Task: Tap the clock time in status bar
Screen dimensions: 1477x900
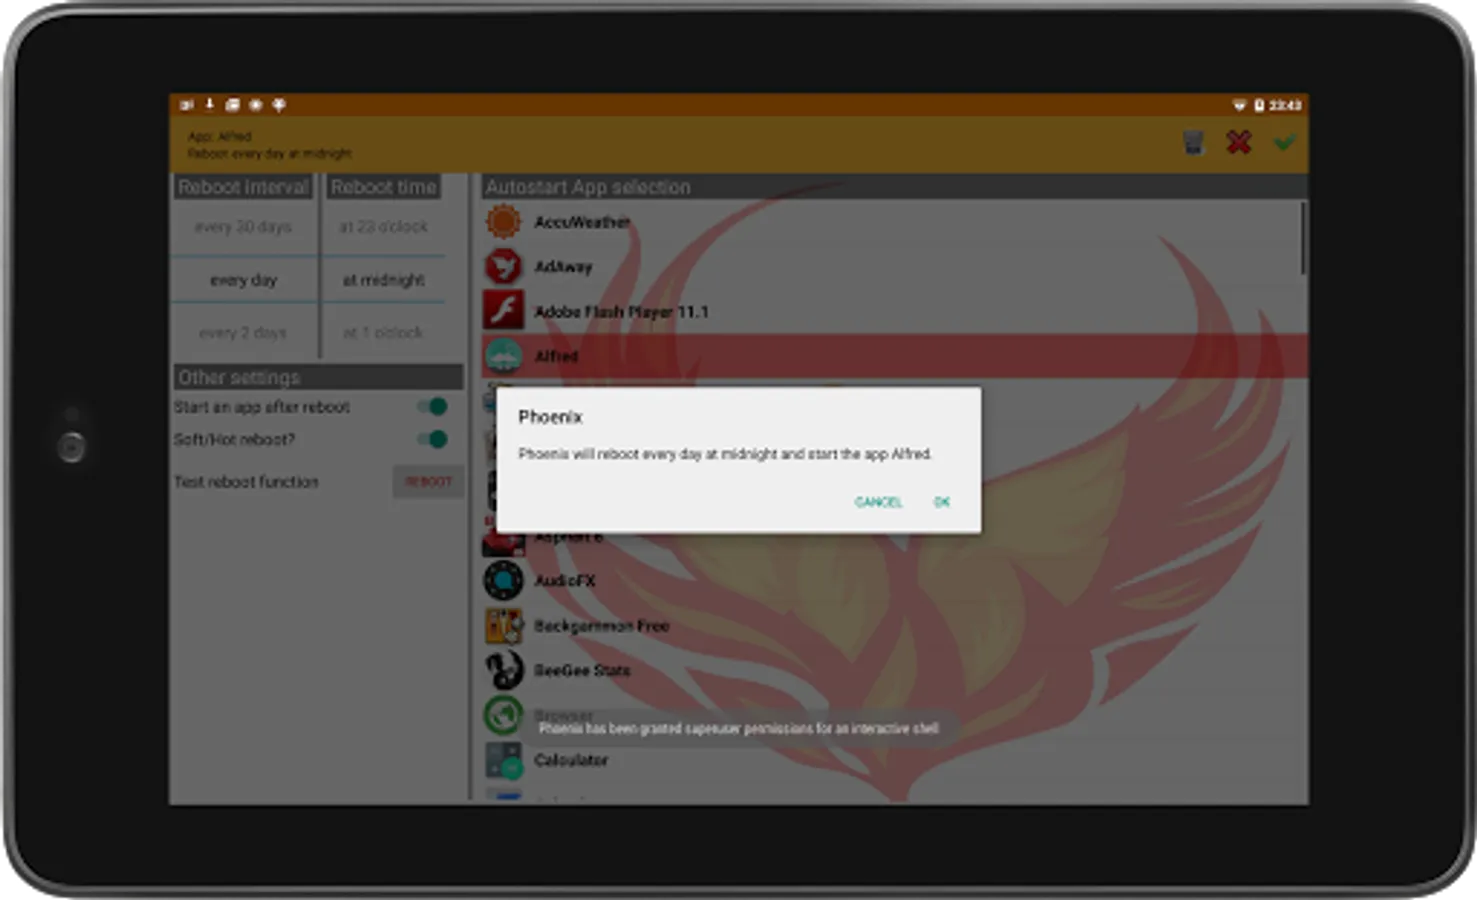Action: pos(1285,105)
